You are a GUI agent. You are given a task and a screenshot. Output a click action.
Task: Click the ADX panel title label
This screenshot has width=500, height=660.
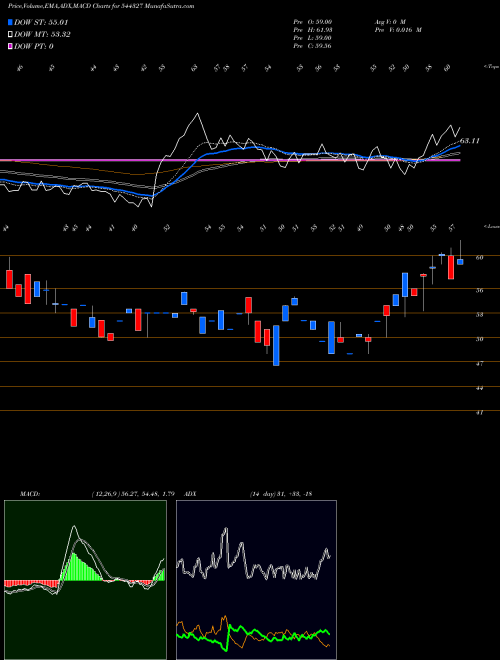[x=190, y=494]
